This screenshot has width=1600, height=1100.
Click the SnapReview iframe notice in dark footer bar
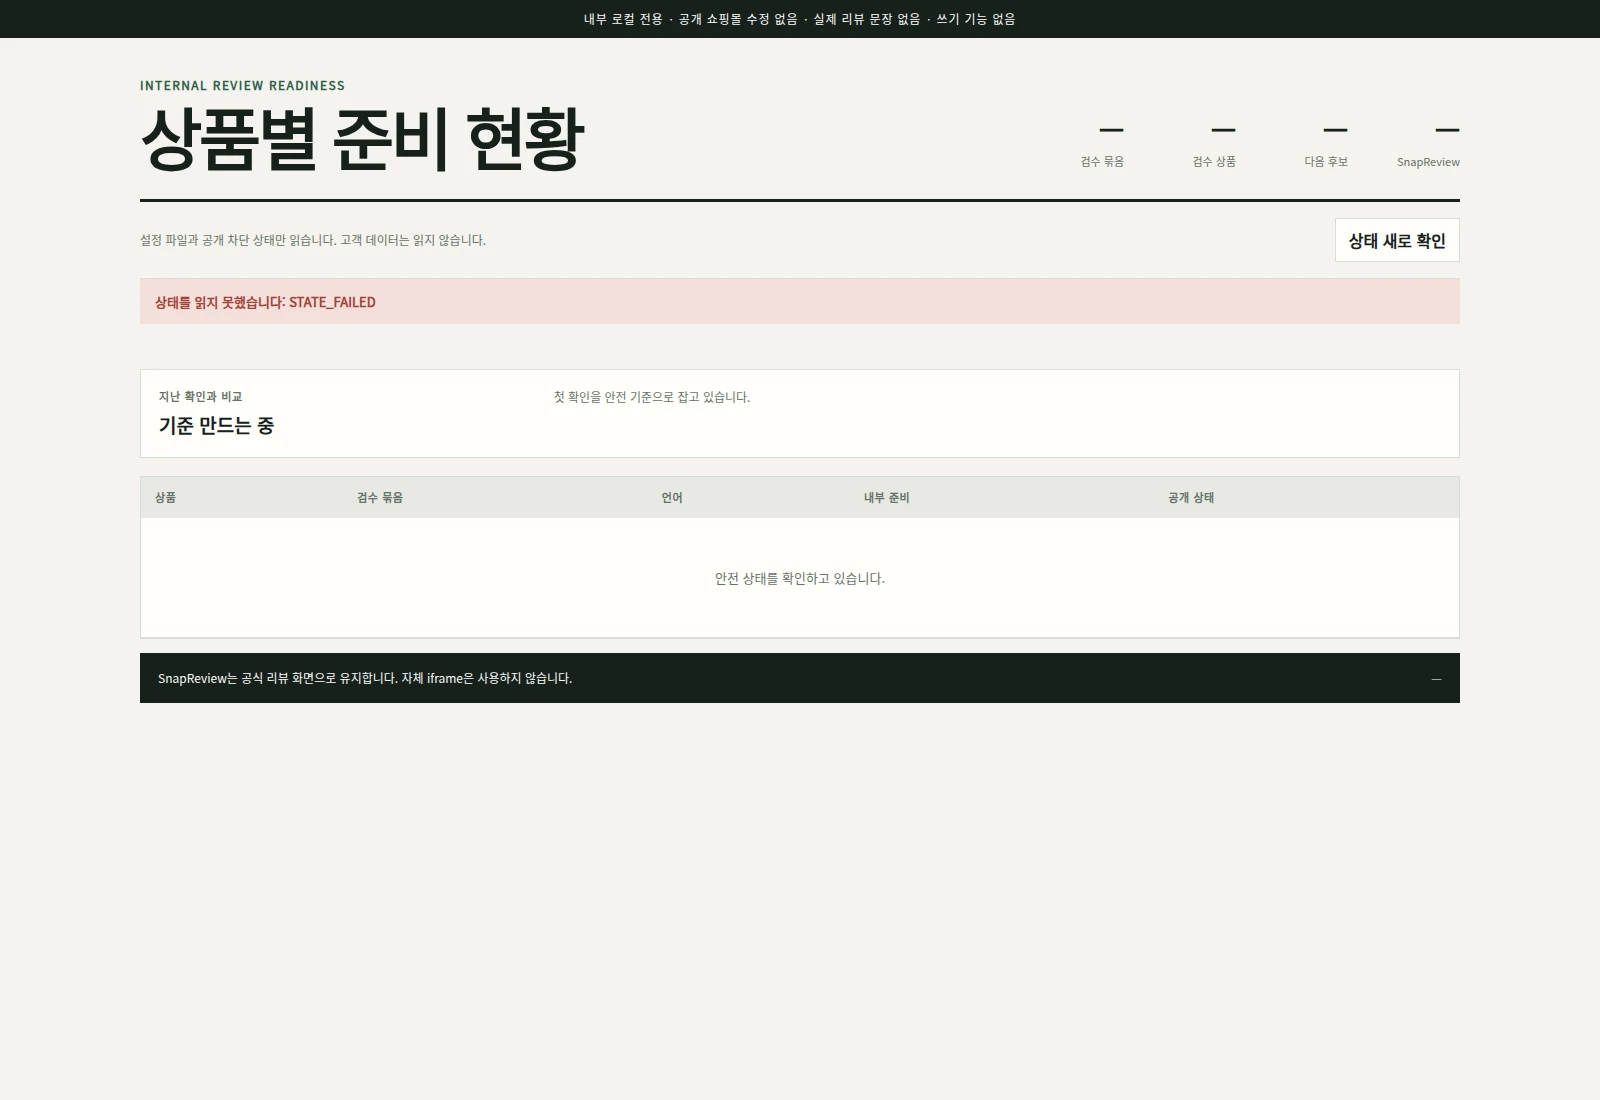point(365,678)
